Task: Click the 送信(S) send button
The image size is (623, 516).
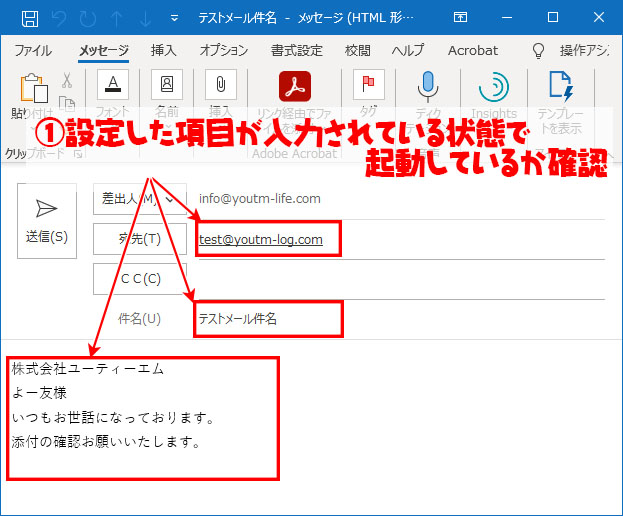Action: click(x=47, y=221)
